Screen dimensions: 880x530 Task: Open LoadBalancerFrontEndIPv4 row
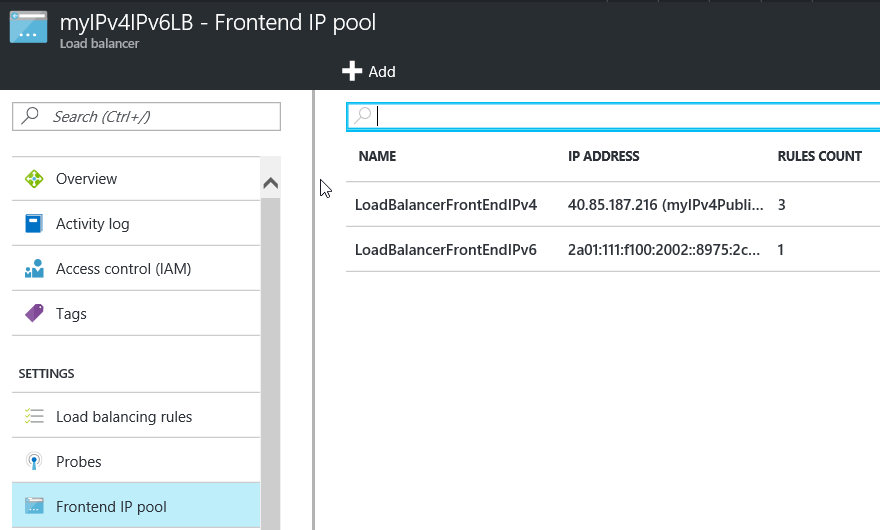tap(446, 205)
